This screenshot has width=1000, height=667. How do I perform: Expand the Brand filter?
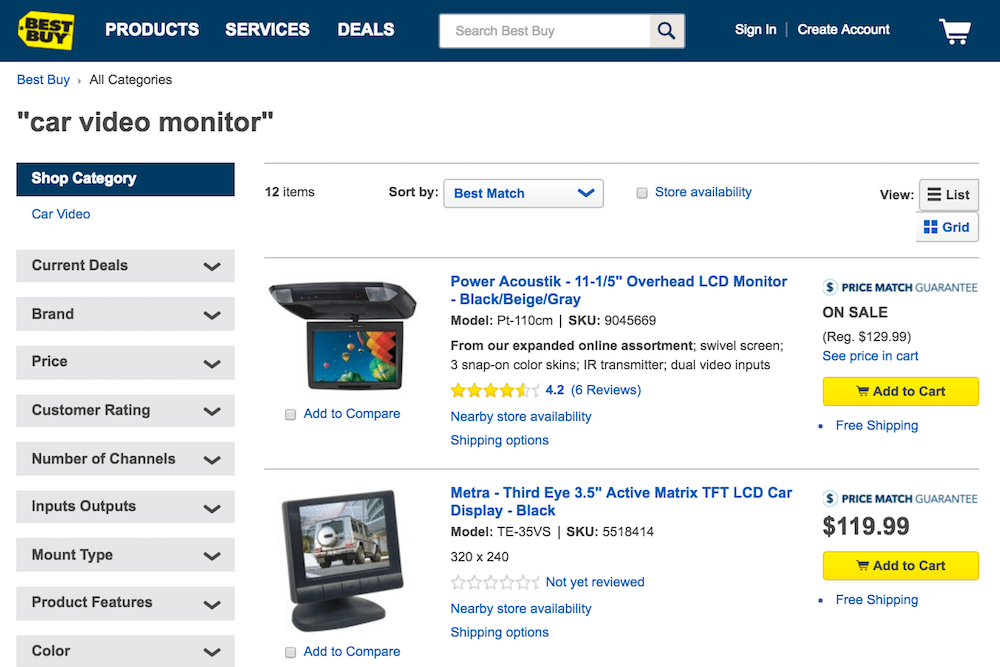(125, 314)
